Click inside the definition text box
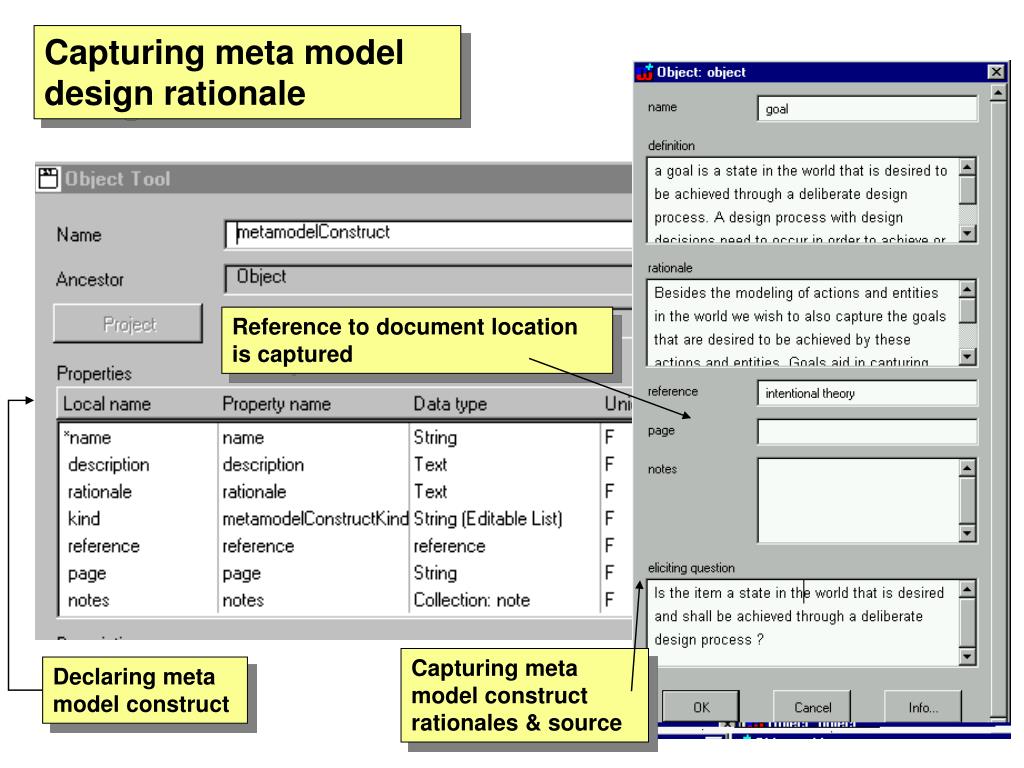 click(x=803, y=200)
